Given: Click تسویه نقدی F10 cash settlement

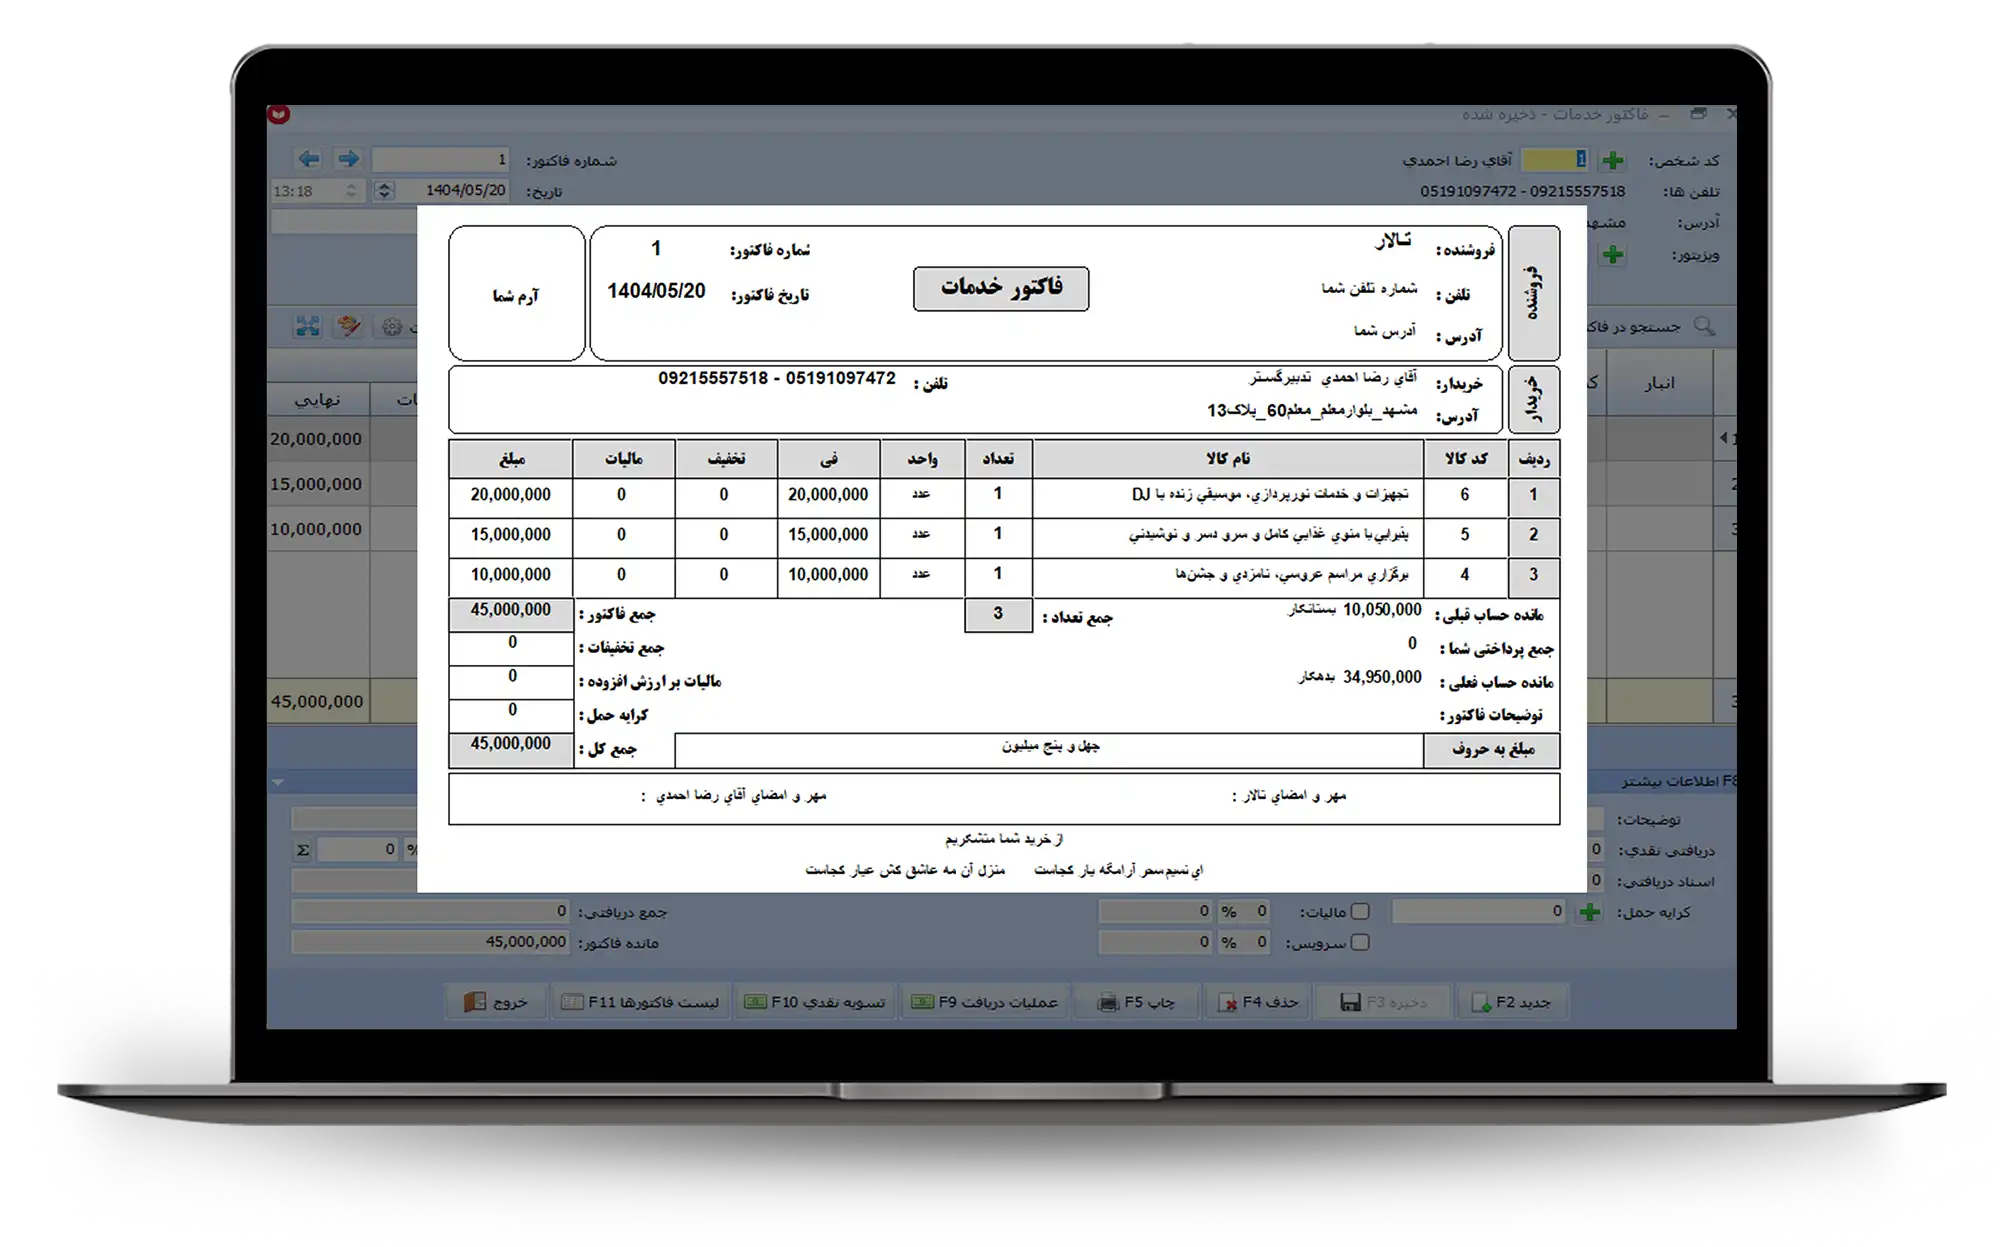Looking at the screenshot, I should (815, 1002).
